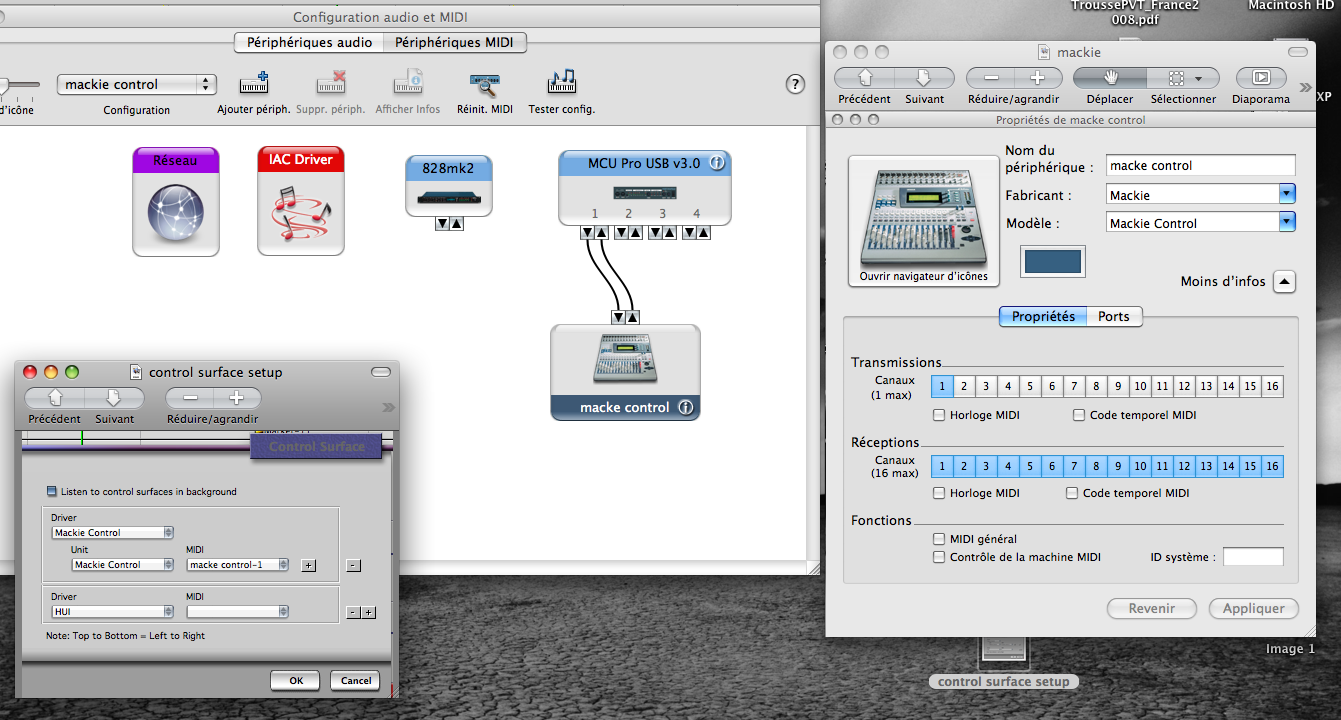Switch to the Périphériques audio tab
The height and width of the screenshot is (720, 1341).
pos(309,42)
